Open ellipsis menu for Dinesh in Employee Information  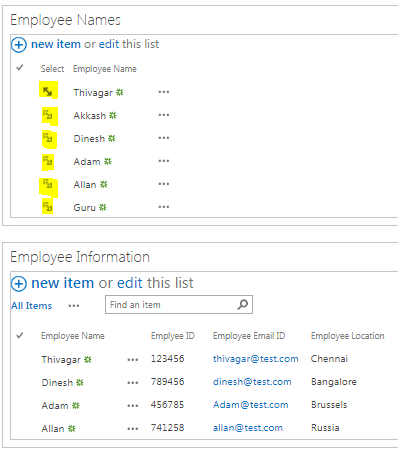pyautogui.click(x=133, y=383)
